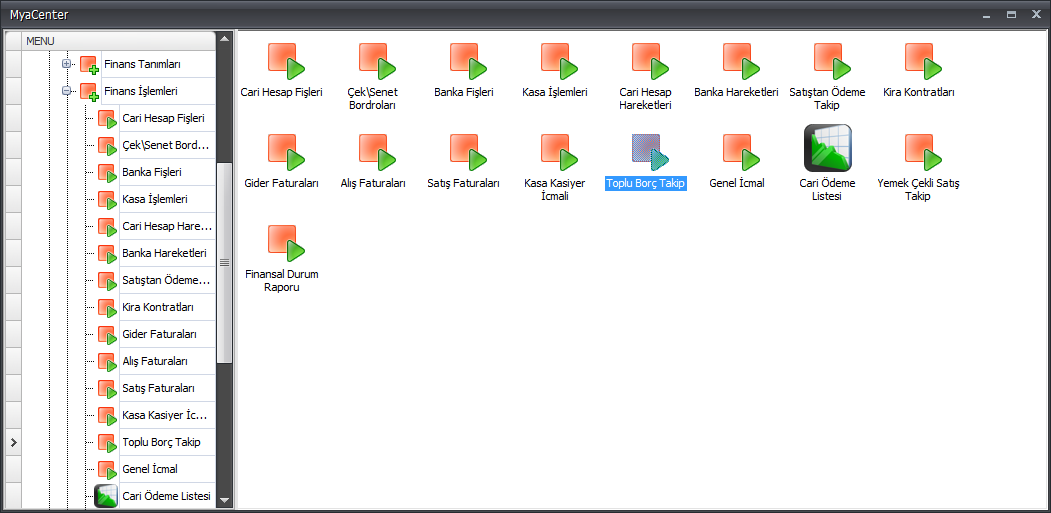The height and width of the screenshot is (513, 1051).
Task: Open Kira Kontratları large icon
Action: (x=924, y=61)
